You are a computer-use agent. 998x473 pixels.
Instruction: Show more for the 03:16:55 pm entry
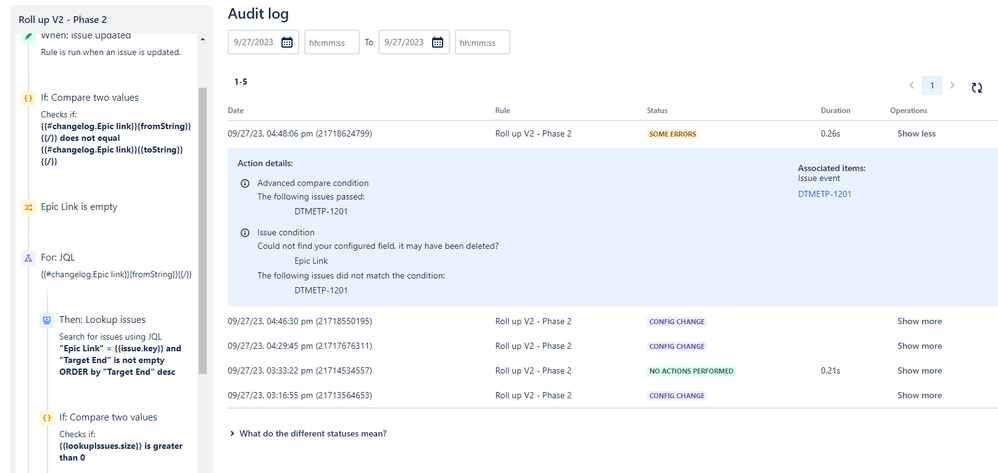pos(920,395)
